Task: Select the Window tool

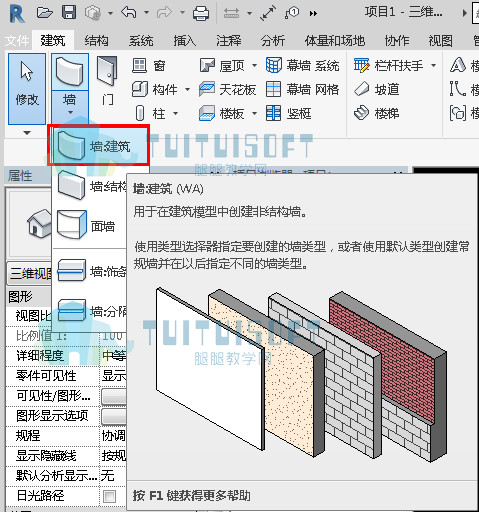Action: coord(149,65)
